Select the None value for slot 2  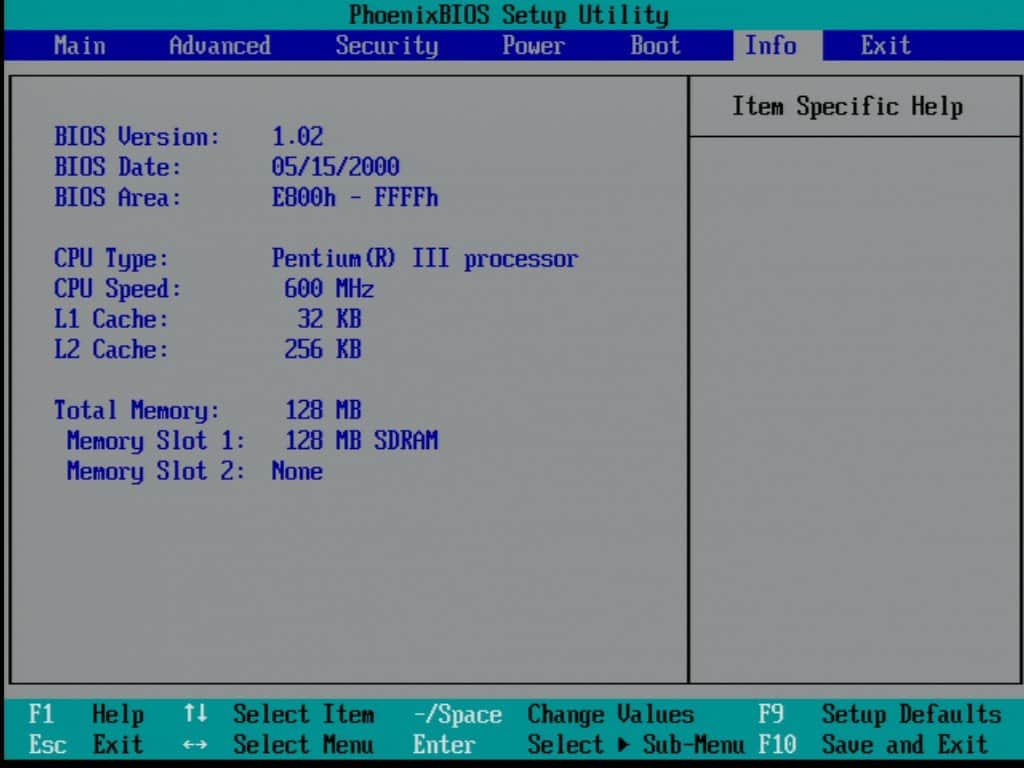click(x=297, y=472)
